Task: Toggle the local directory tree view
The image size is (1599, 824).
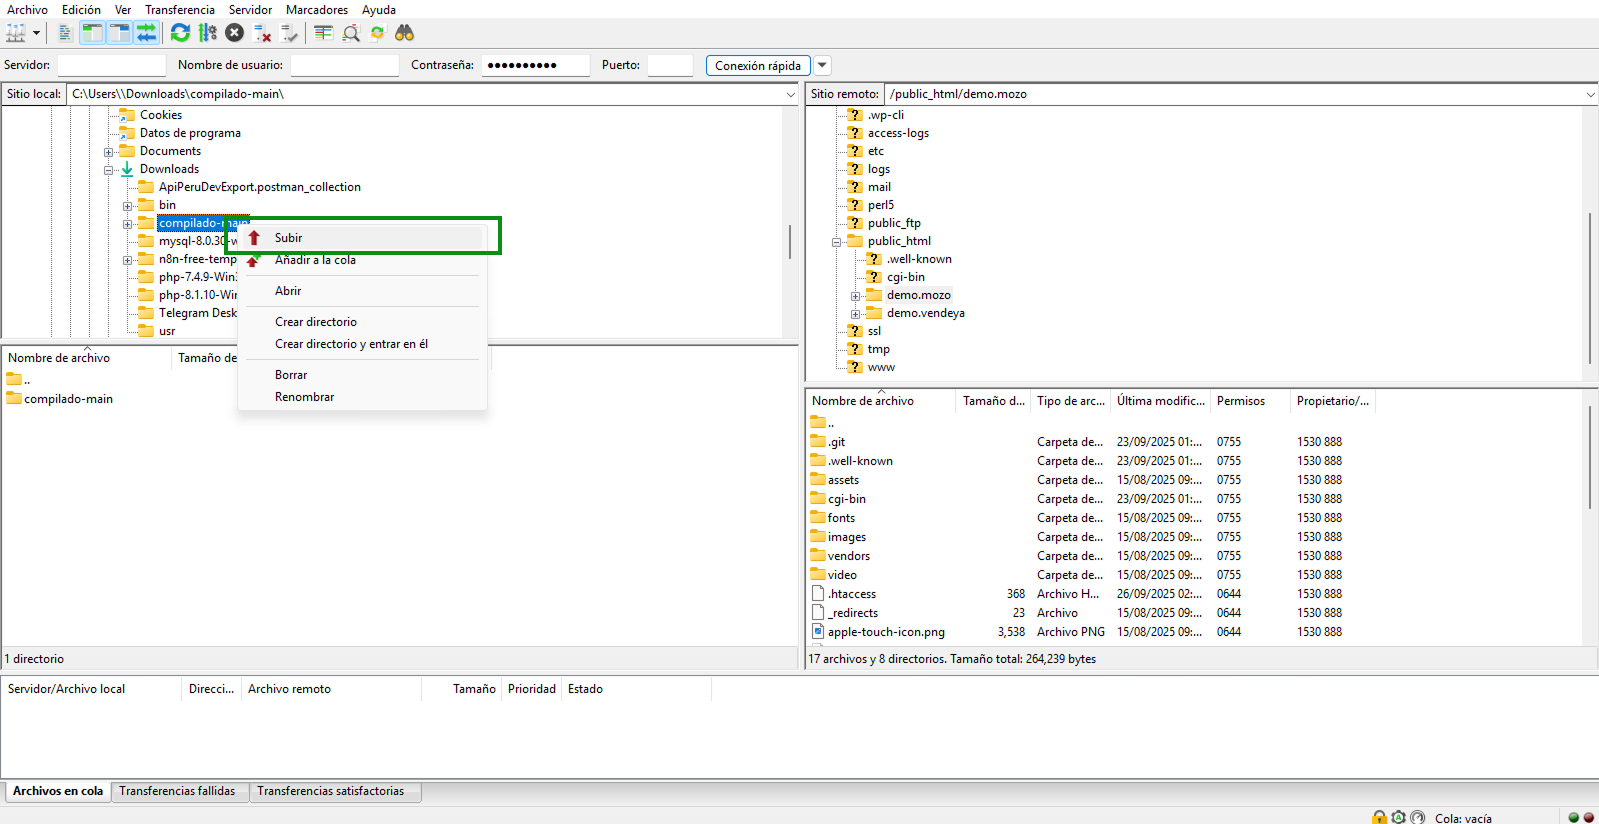Action: point(92,33)
